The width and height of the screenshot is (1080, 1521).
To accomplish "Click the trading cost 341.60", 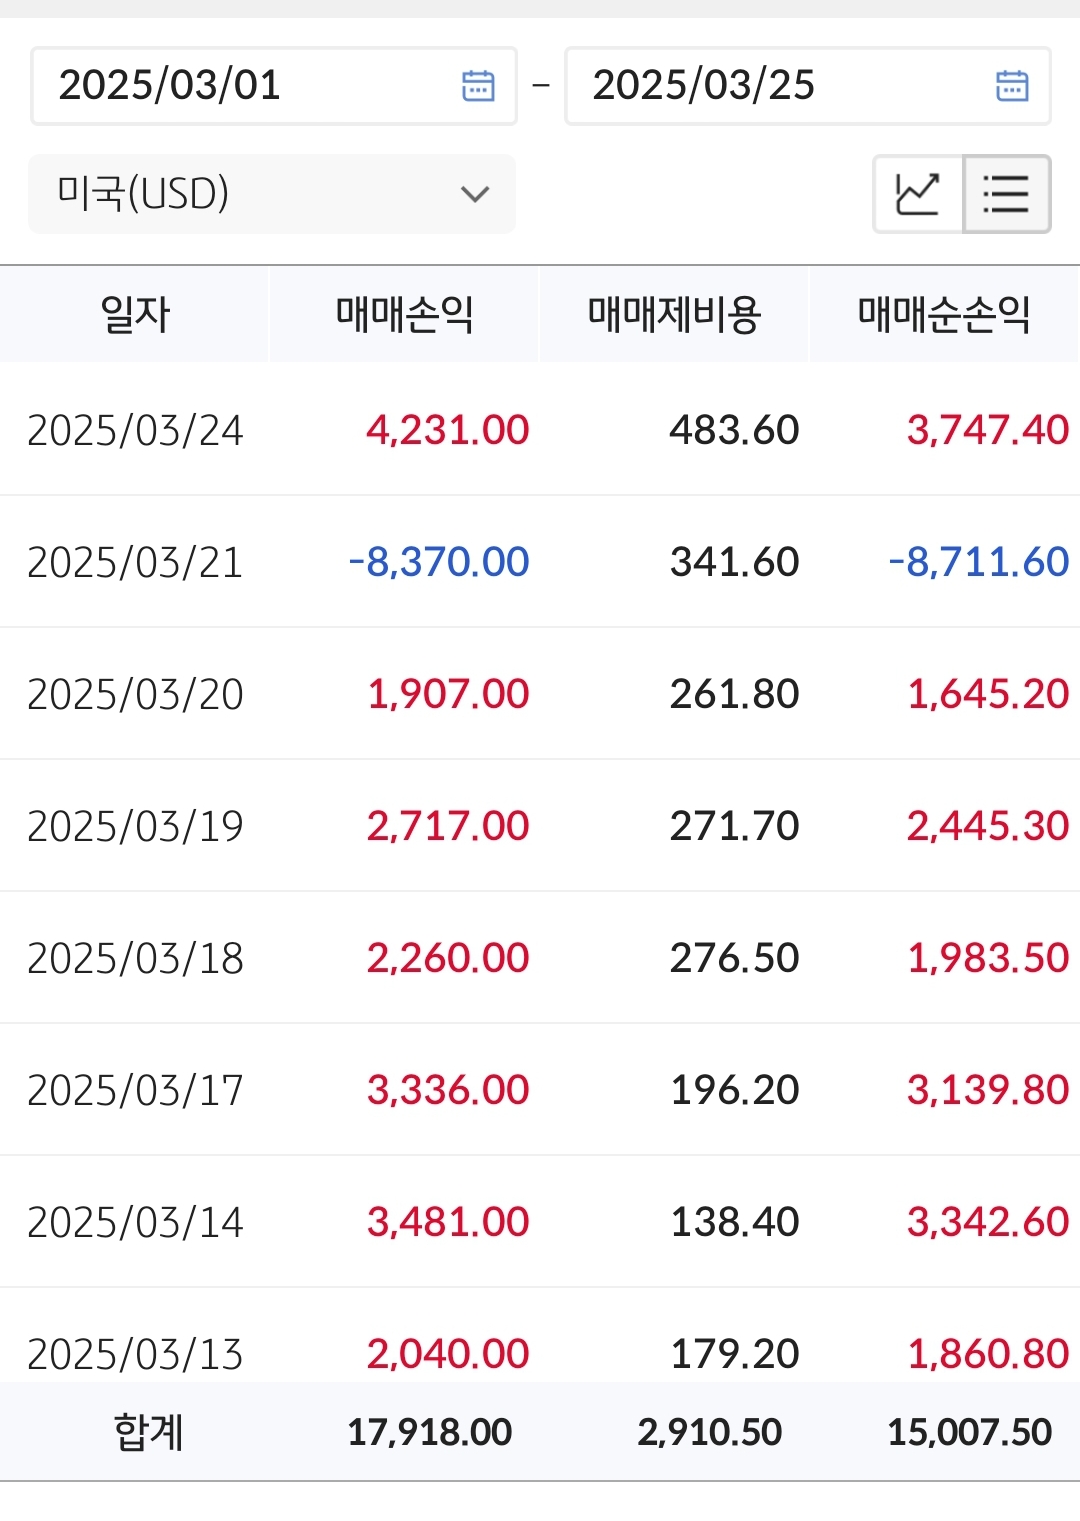I will tap(735, 562).
